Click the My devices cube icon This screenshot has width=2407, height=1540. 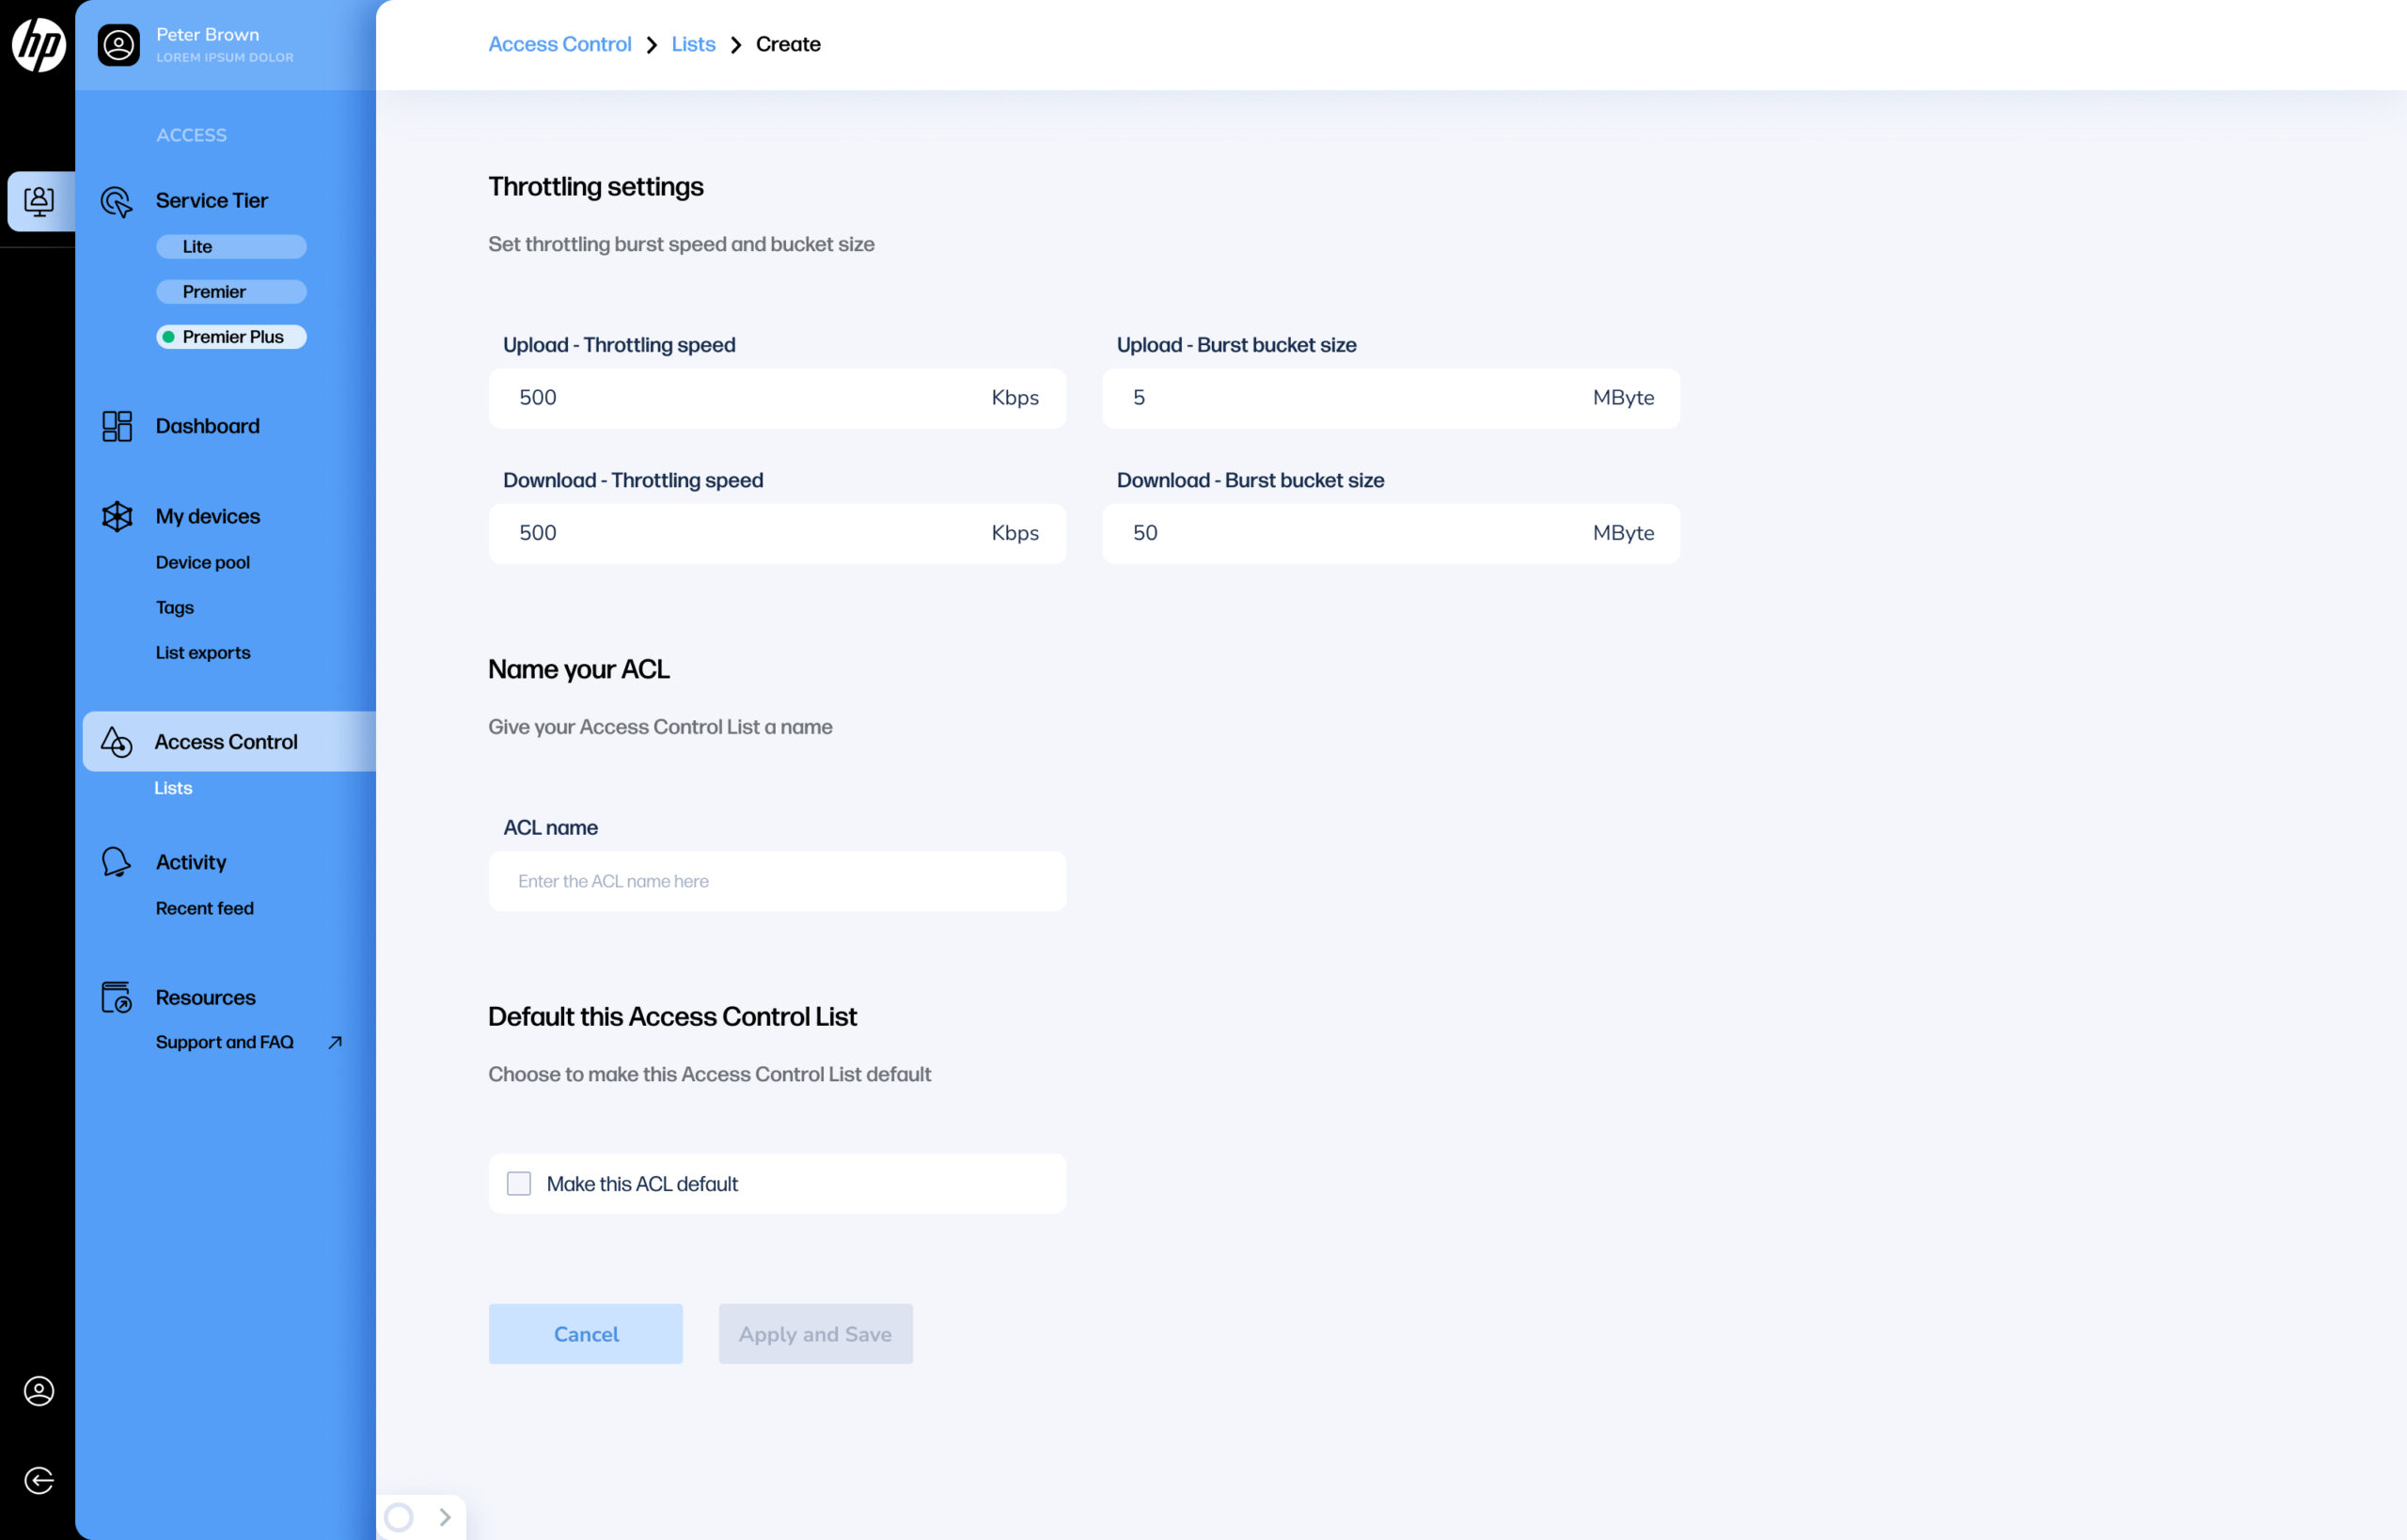pos(117,516)
